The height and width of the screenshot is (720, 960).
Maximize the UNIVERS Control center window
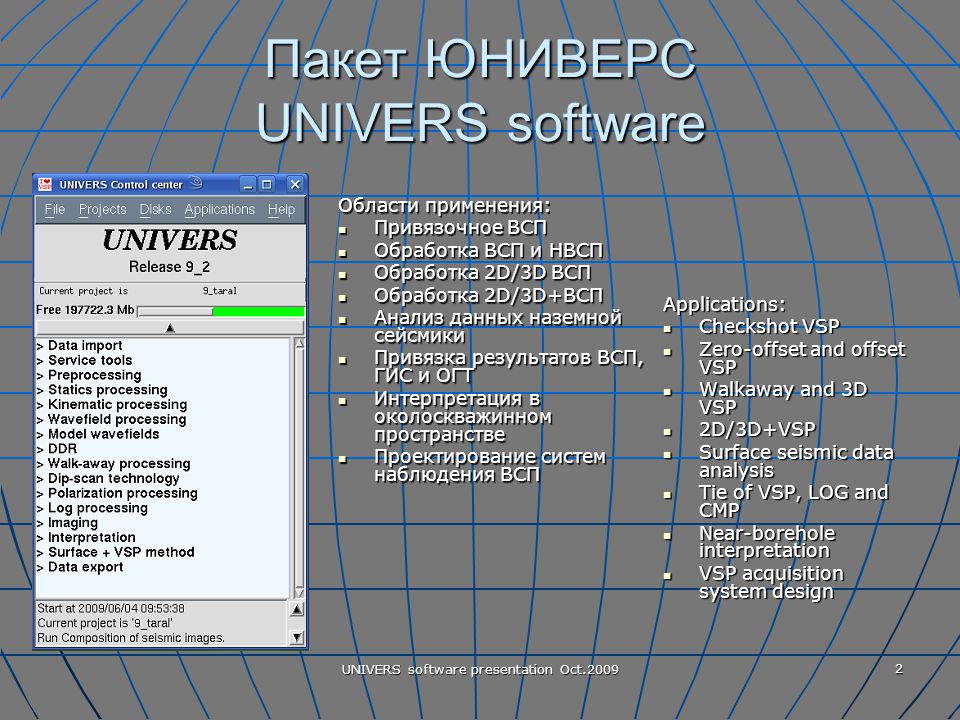[x=267, y=184]
